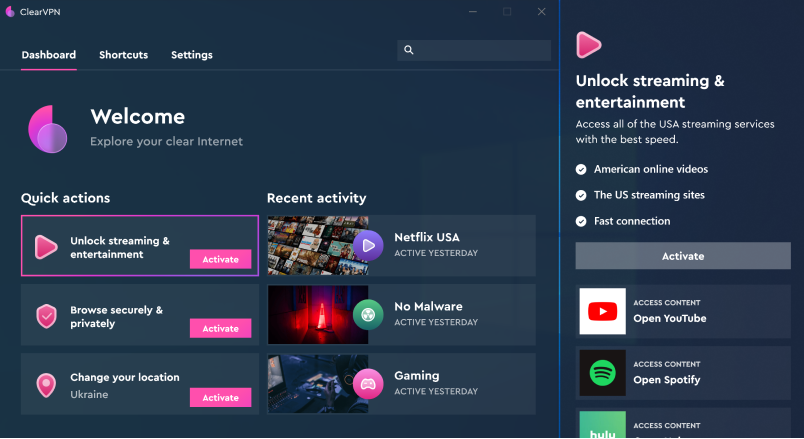The width and height of the screenshot is (804, 439).
Task: Activate Change your location to Ukraine
Action: click(220, 397)
